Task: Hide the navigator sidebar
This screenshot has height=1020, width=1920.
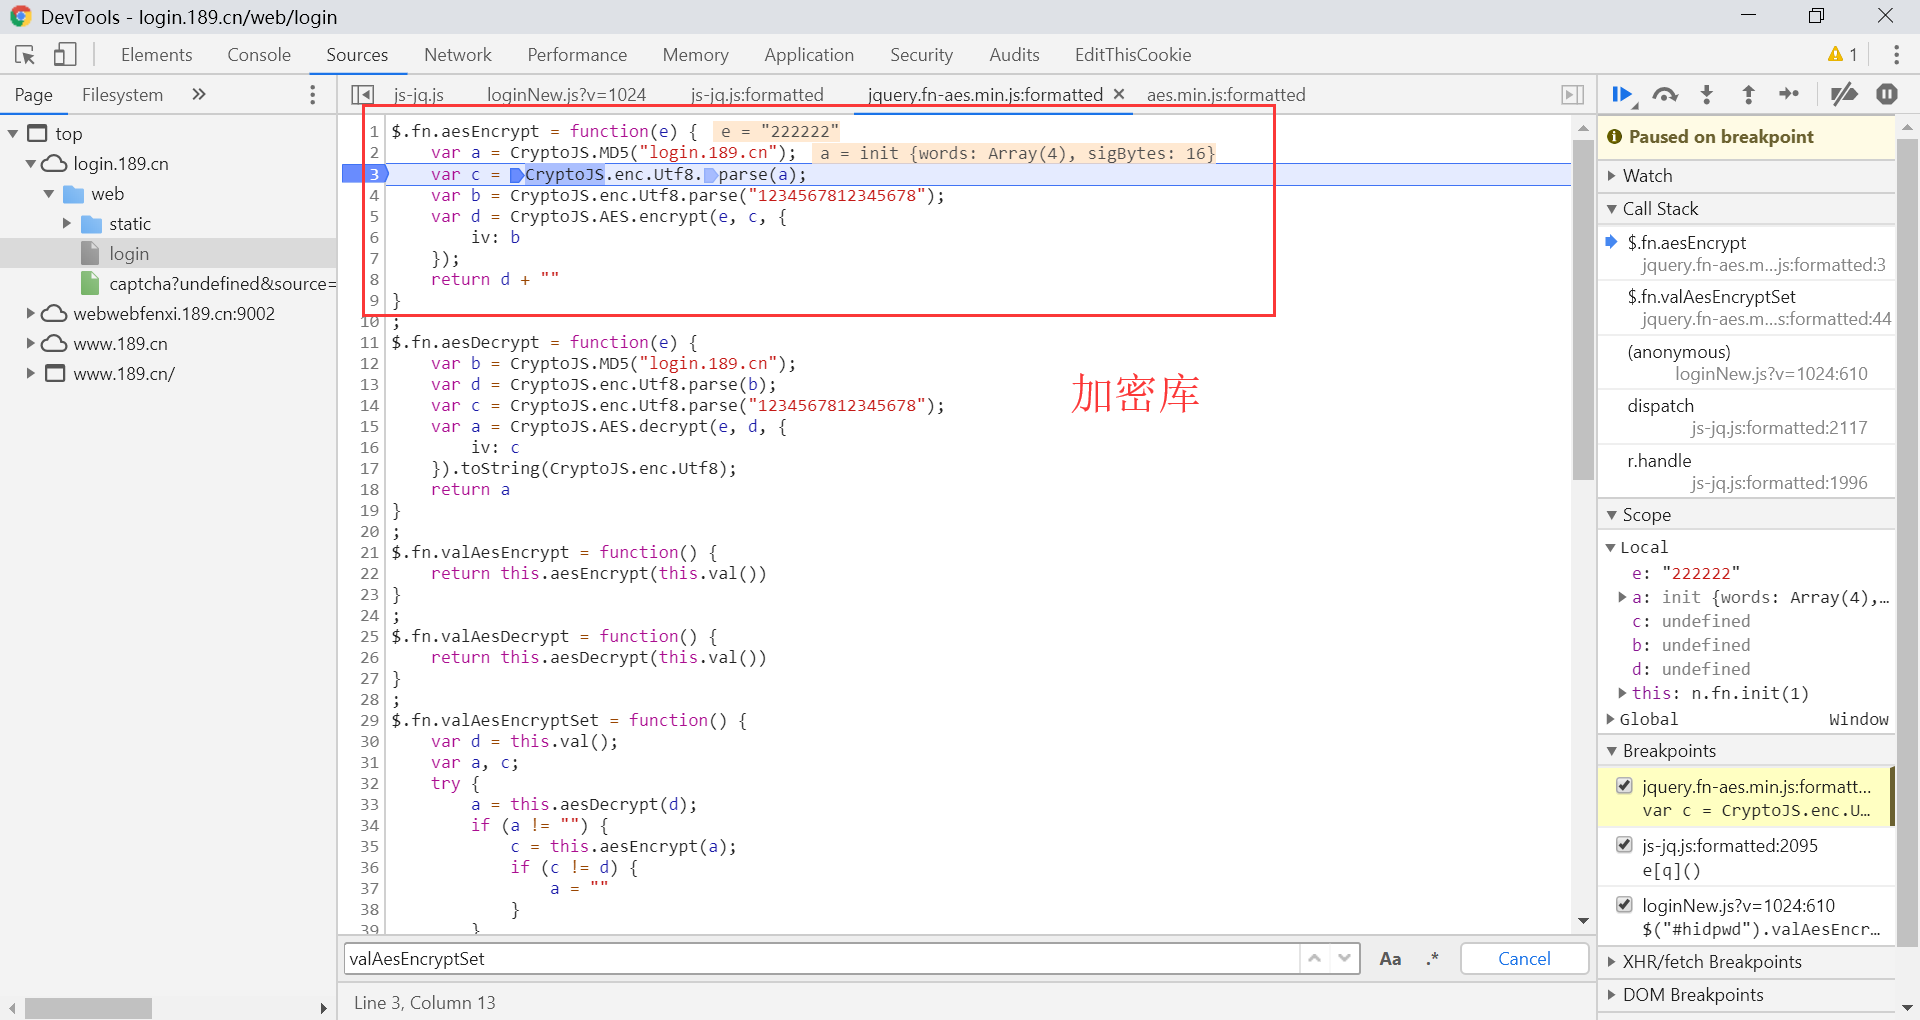Action: (362, 94)
